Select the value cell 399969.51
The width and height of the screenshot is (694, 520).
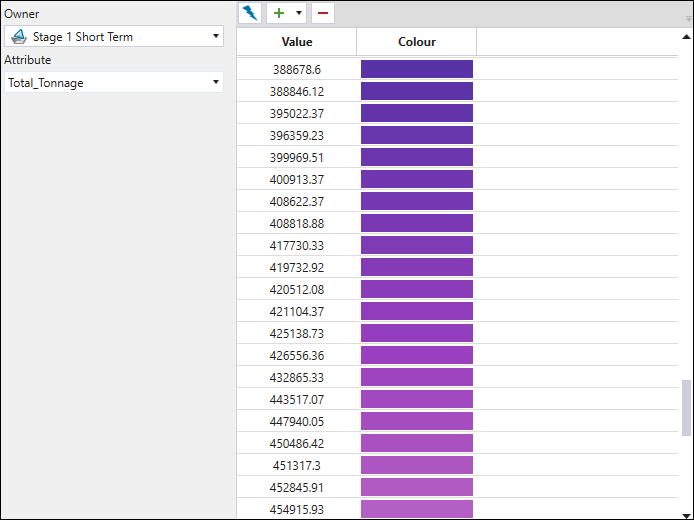[x=297, y=157]
